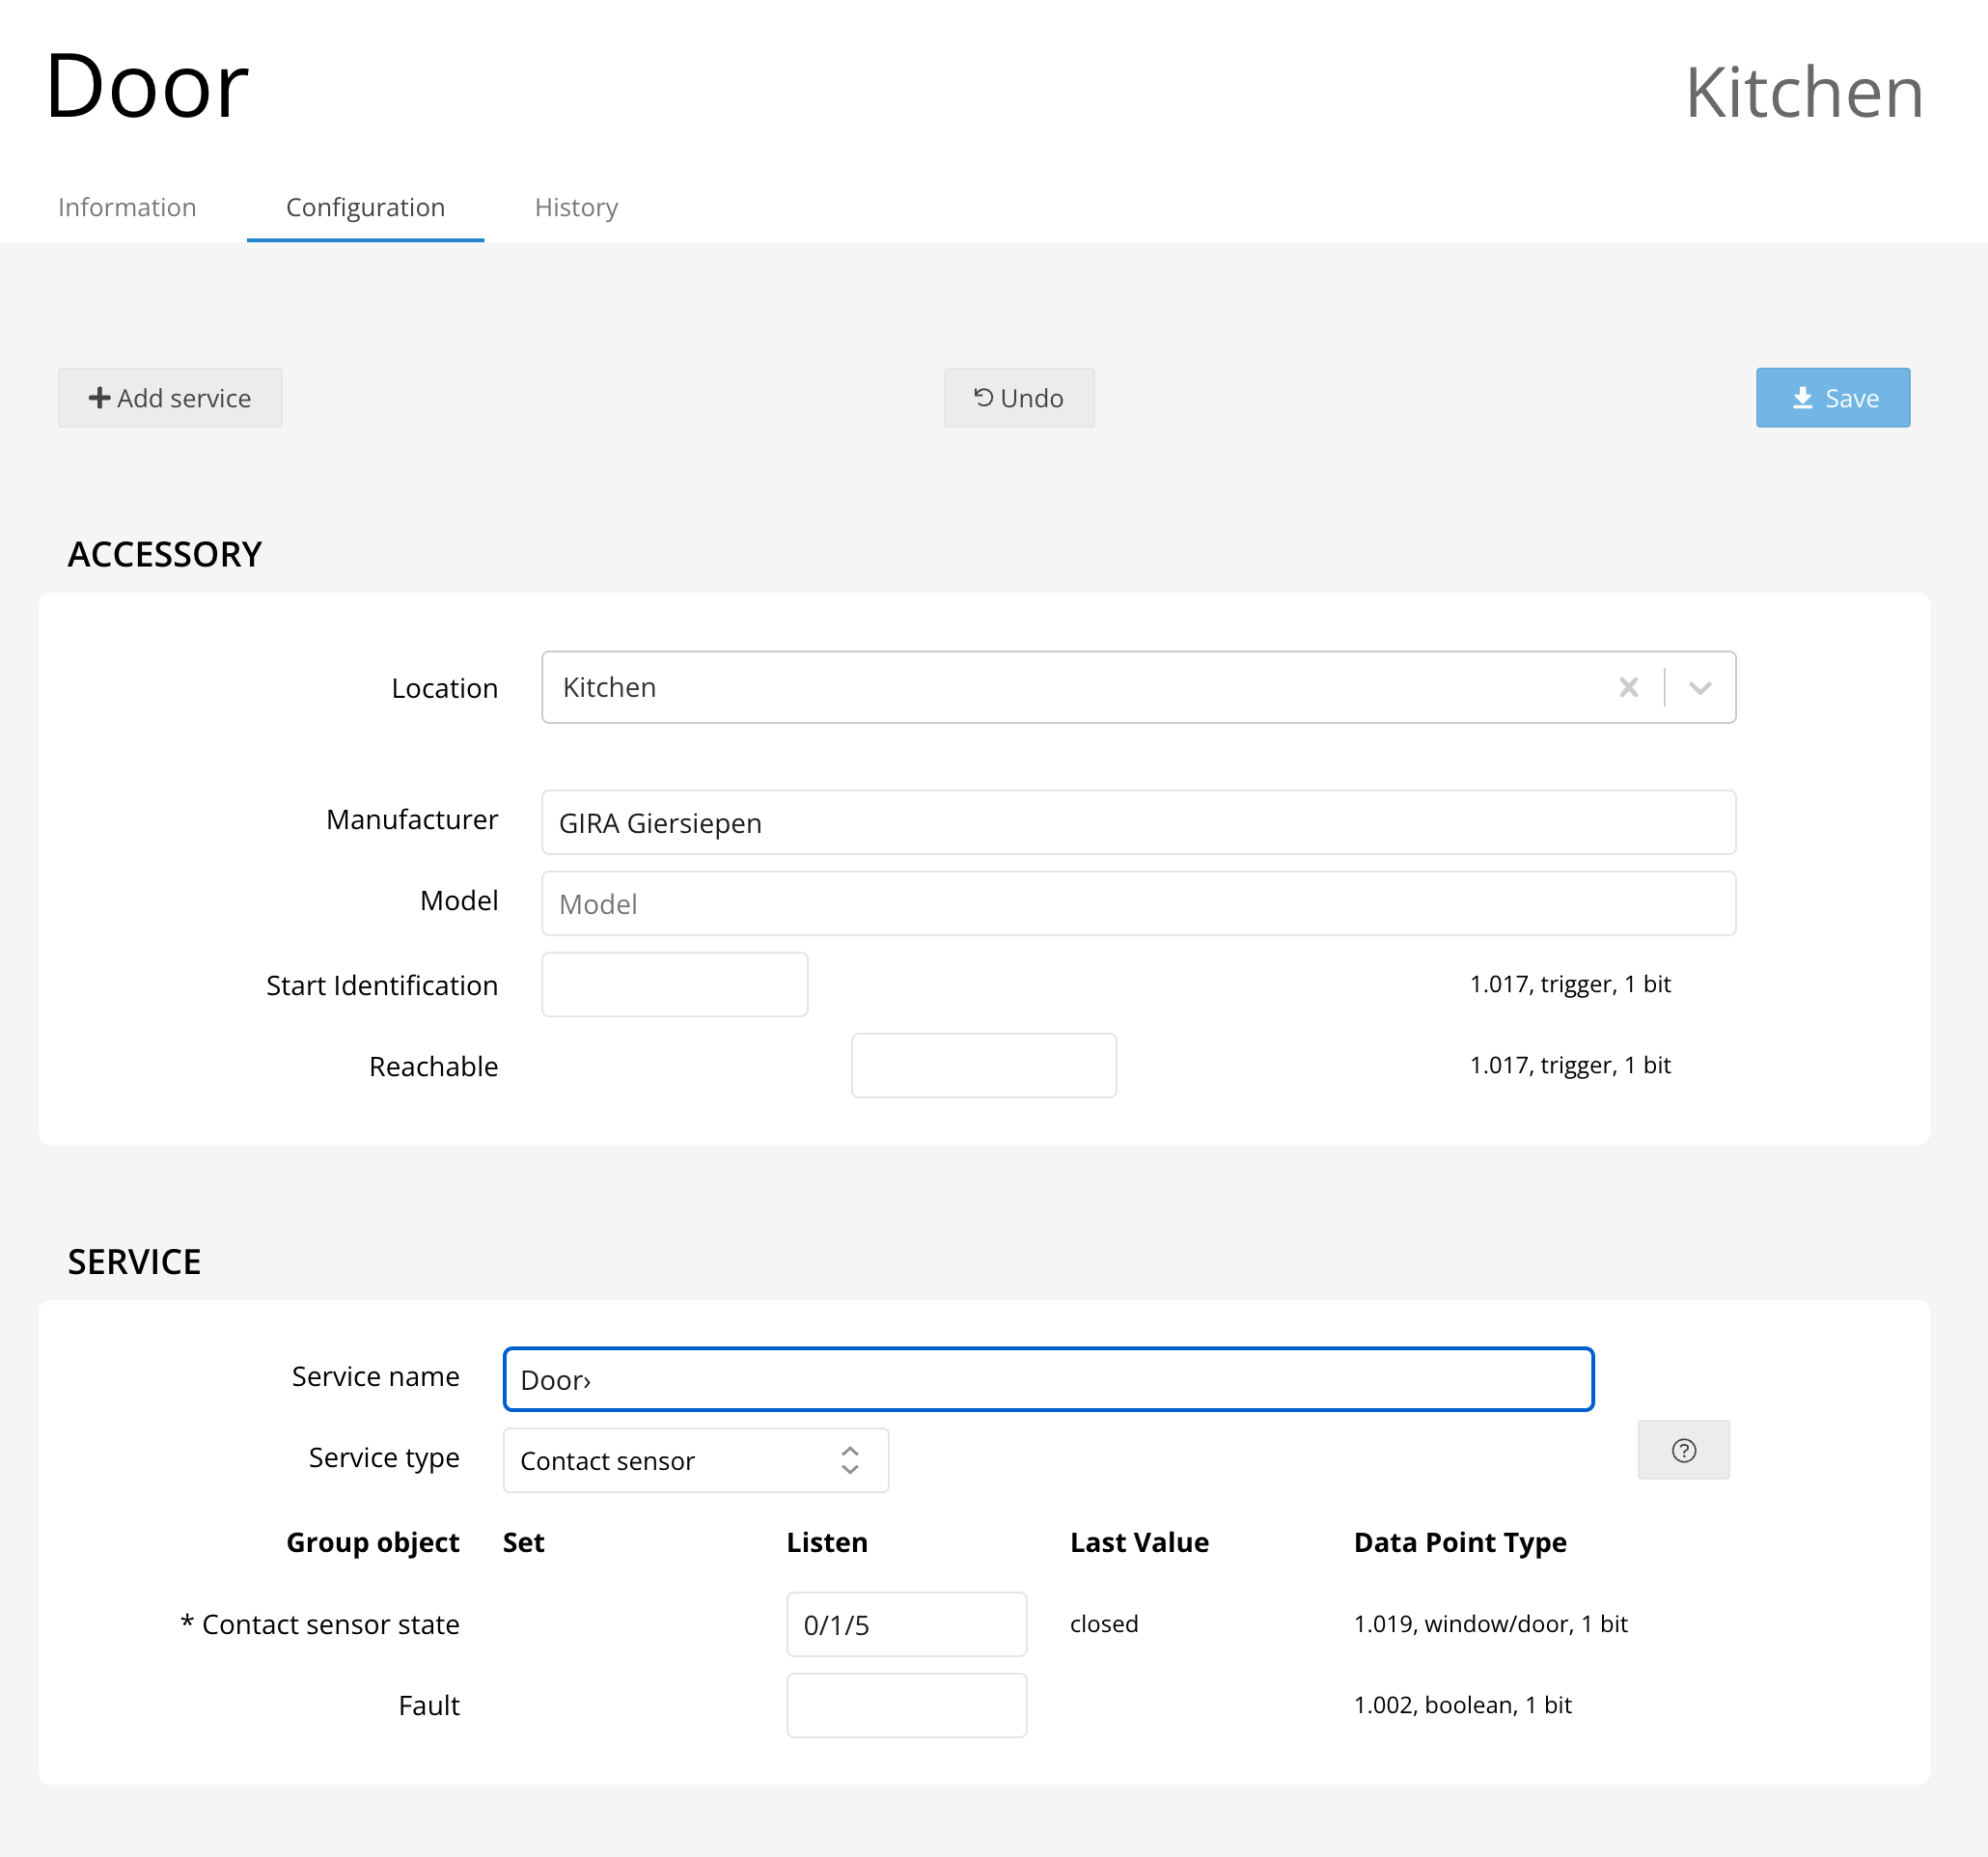This screenshot has height=1857, width=1988.
Task: Click the Location Kitchen combo box
Action: [1080, 687]
